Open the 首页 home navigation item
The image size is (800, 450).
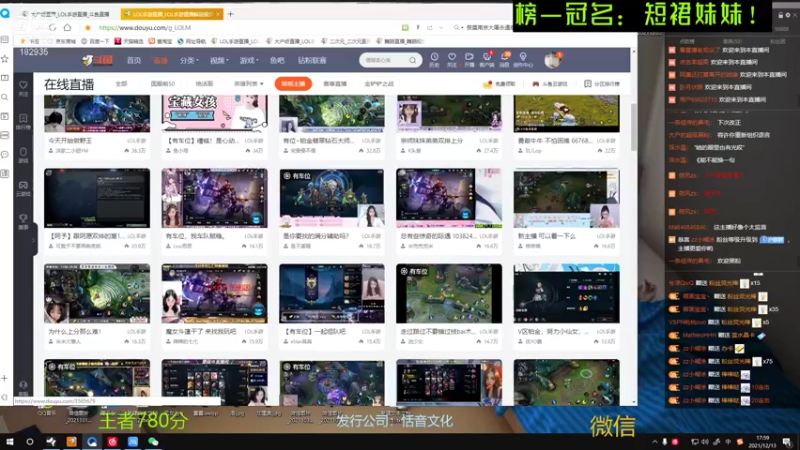point(134,60)
